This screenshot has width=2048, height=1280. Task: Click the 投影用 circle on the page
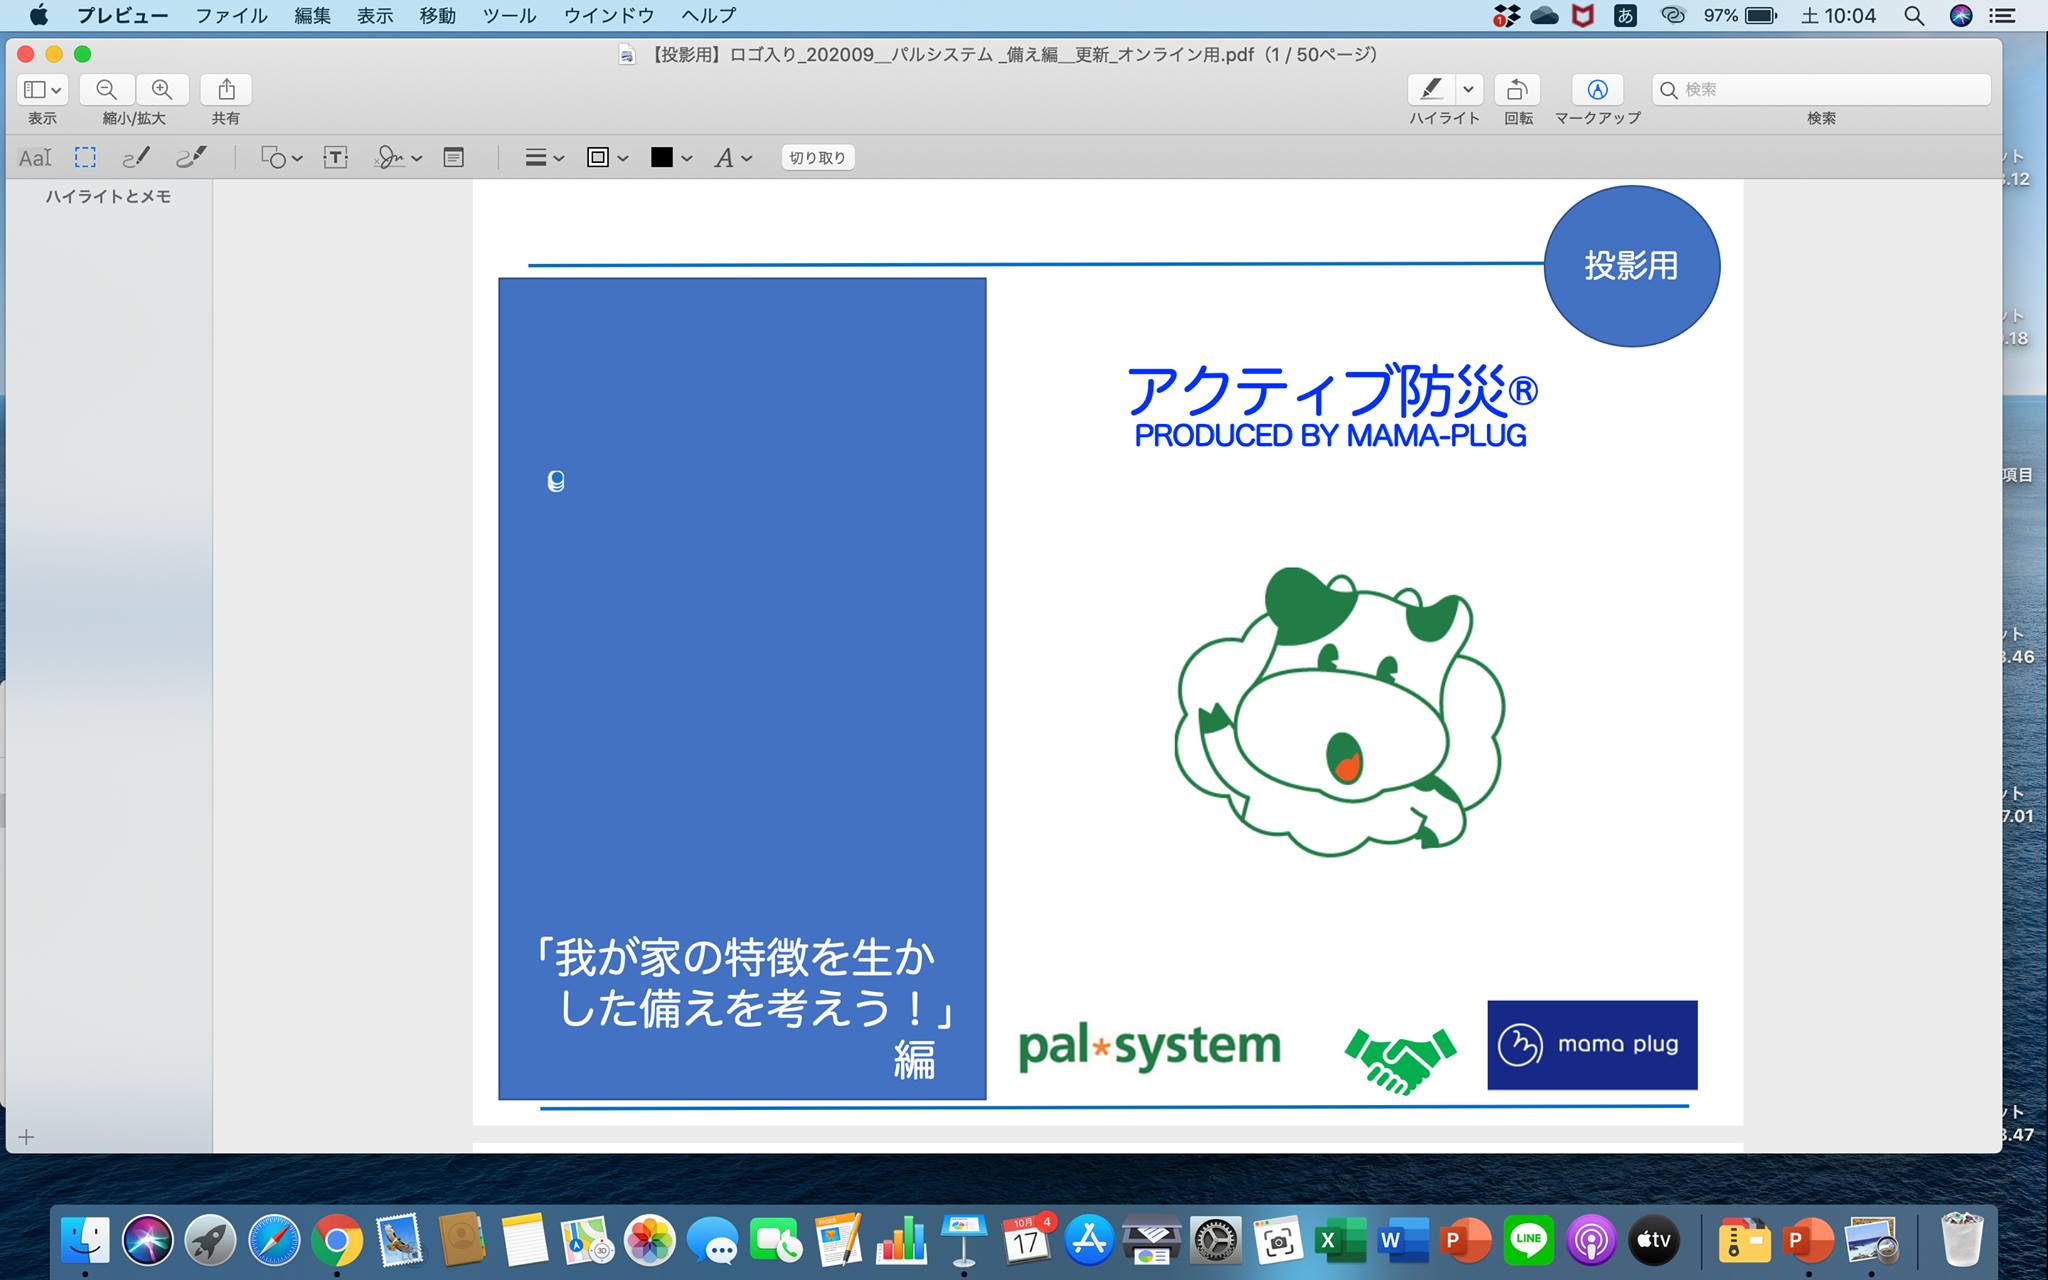tap(1631, 266)
